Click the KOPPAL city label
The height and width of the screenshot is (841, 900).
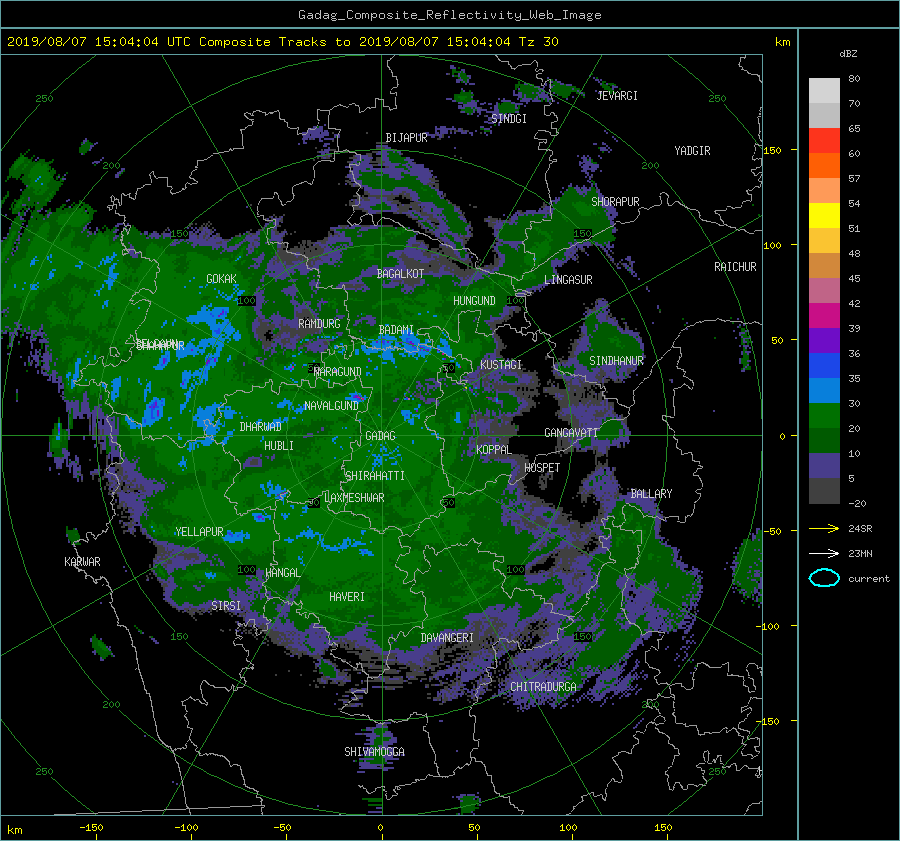click(494, 450)
